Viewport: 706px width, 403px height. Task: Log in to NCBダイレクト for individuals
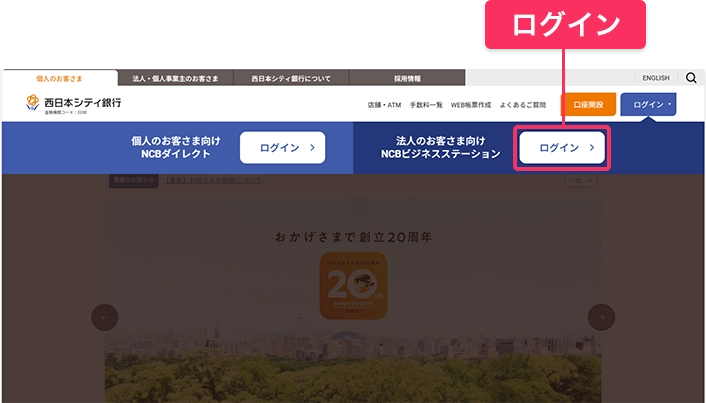coord(282,148)
